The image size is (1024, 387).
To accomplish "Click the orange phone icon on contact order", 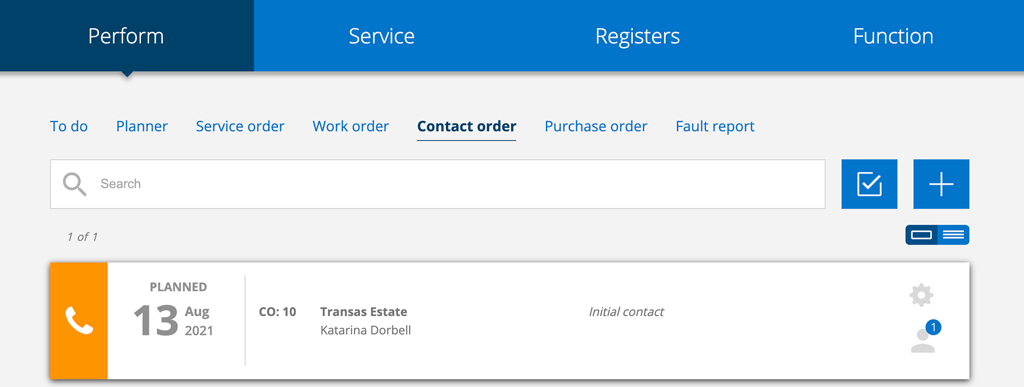I will (79, 320).
